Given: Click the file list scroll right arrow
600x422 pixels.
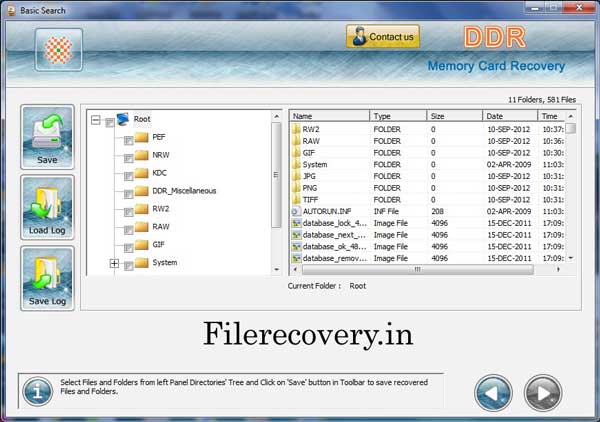Looking at the screenshot, I should [558, 269].
